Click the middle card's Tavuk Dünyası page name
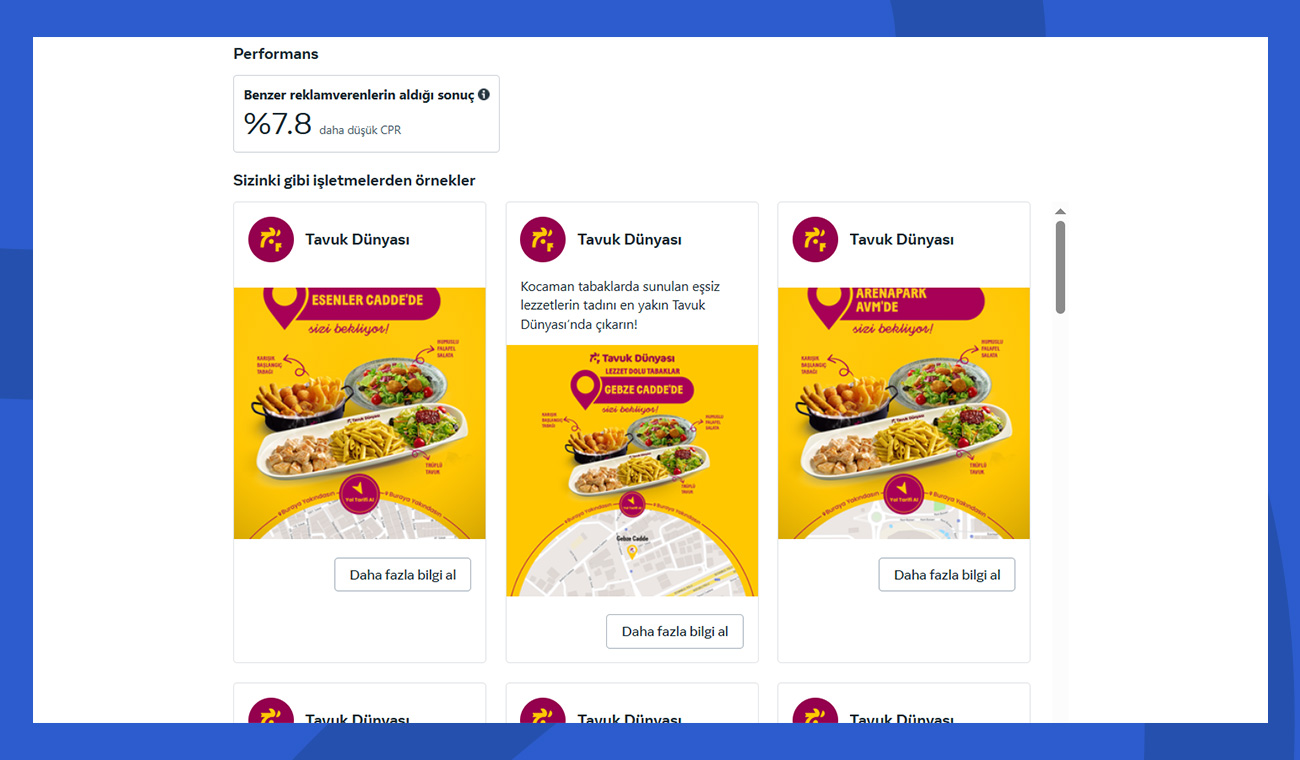Screen dimensions: 1300x760 coord(629,240)
